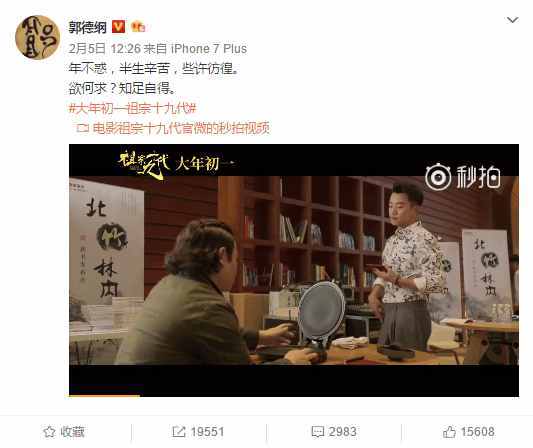Click the 2月5日 12:26 timestamp

[x=105, y=49]
